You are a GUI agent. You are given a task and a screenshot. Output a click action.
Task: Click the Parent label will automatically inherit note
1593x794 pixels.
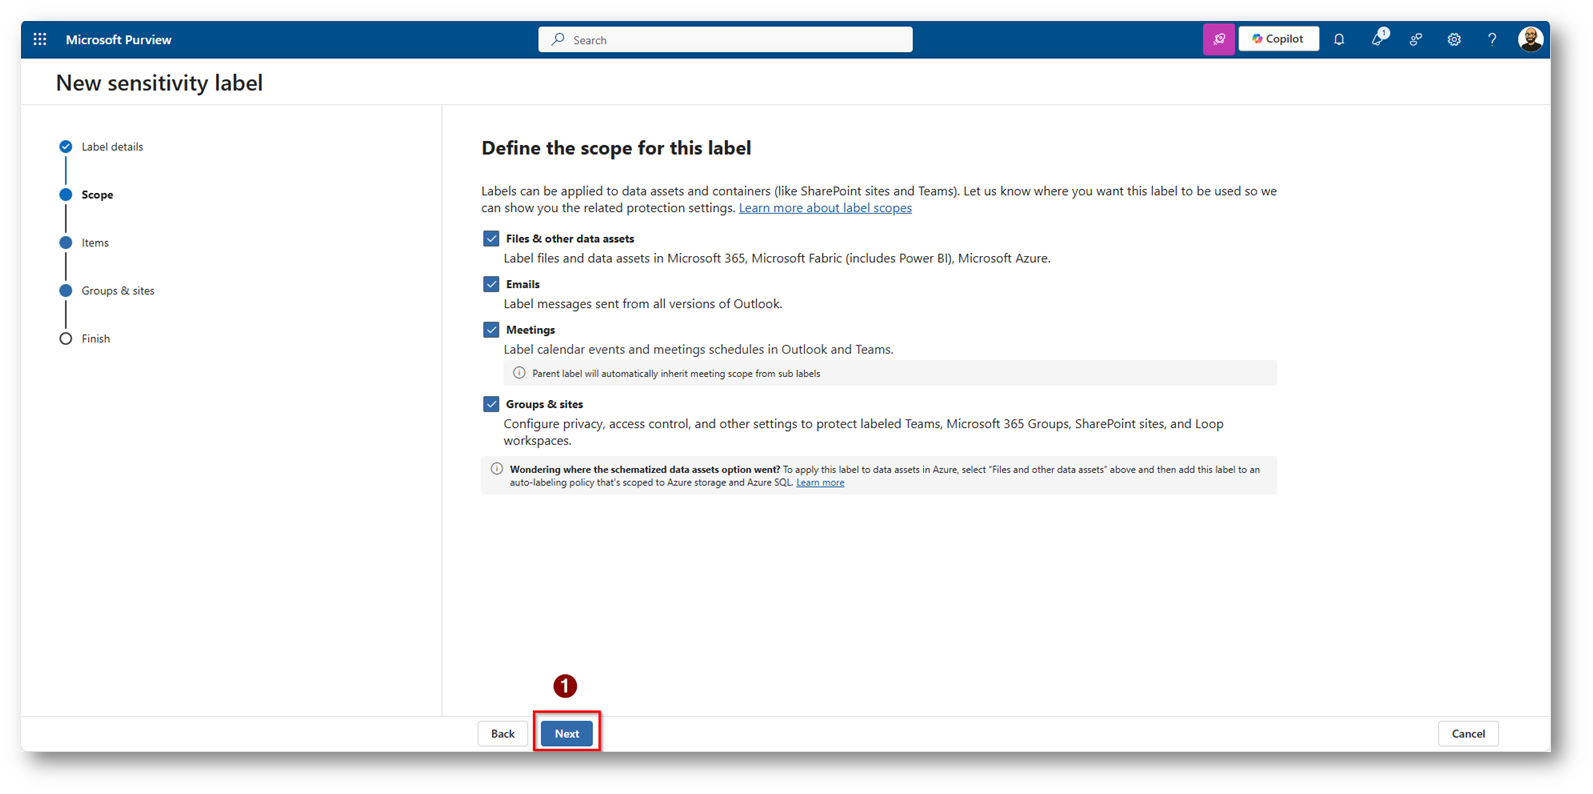pyautogui.click(x=676, y=374)
